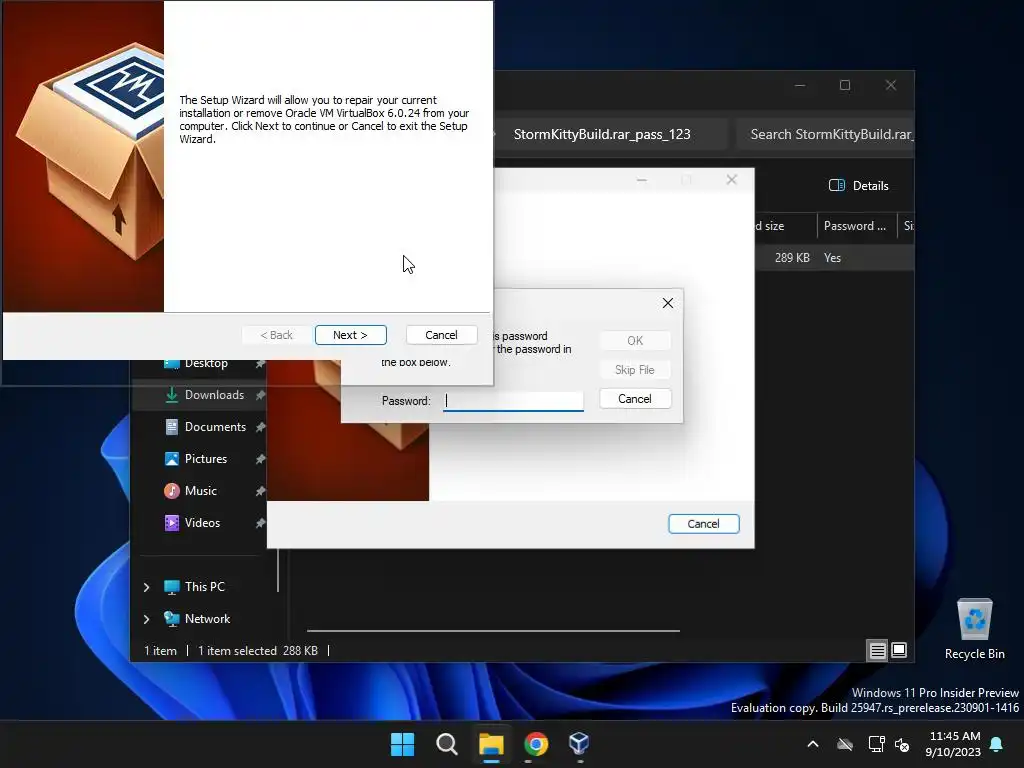Viewport: 1024px width, 768px height.
Task: Open Google Chrome from the taskbar
Action: click(536, 744)
